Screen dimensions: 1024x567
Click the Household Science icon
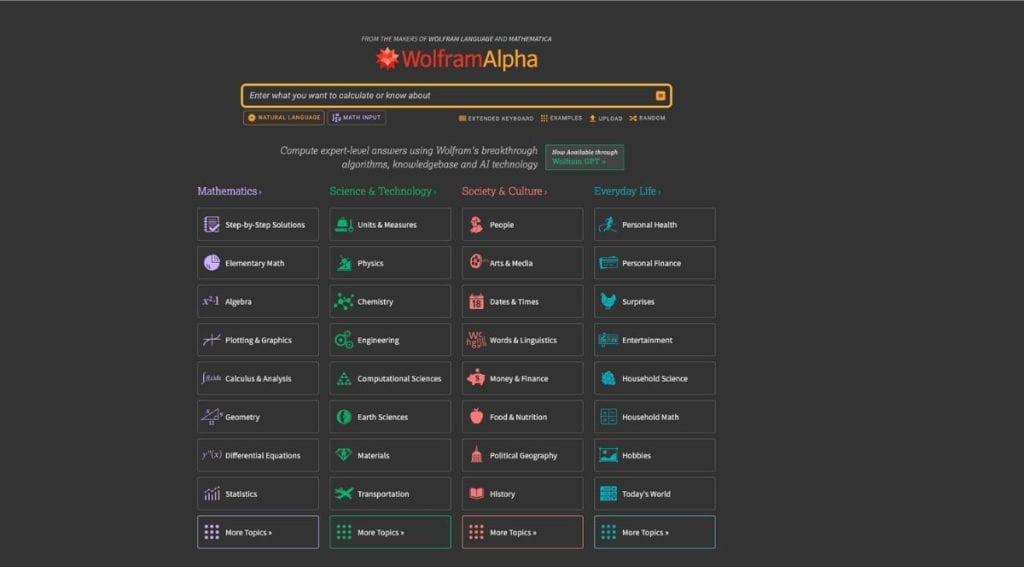608,378
